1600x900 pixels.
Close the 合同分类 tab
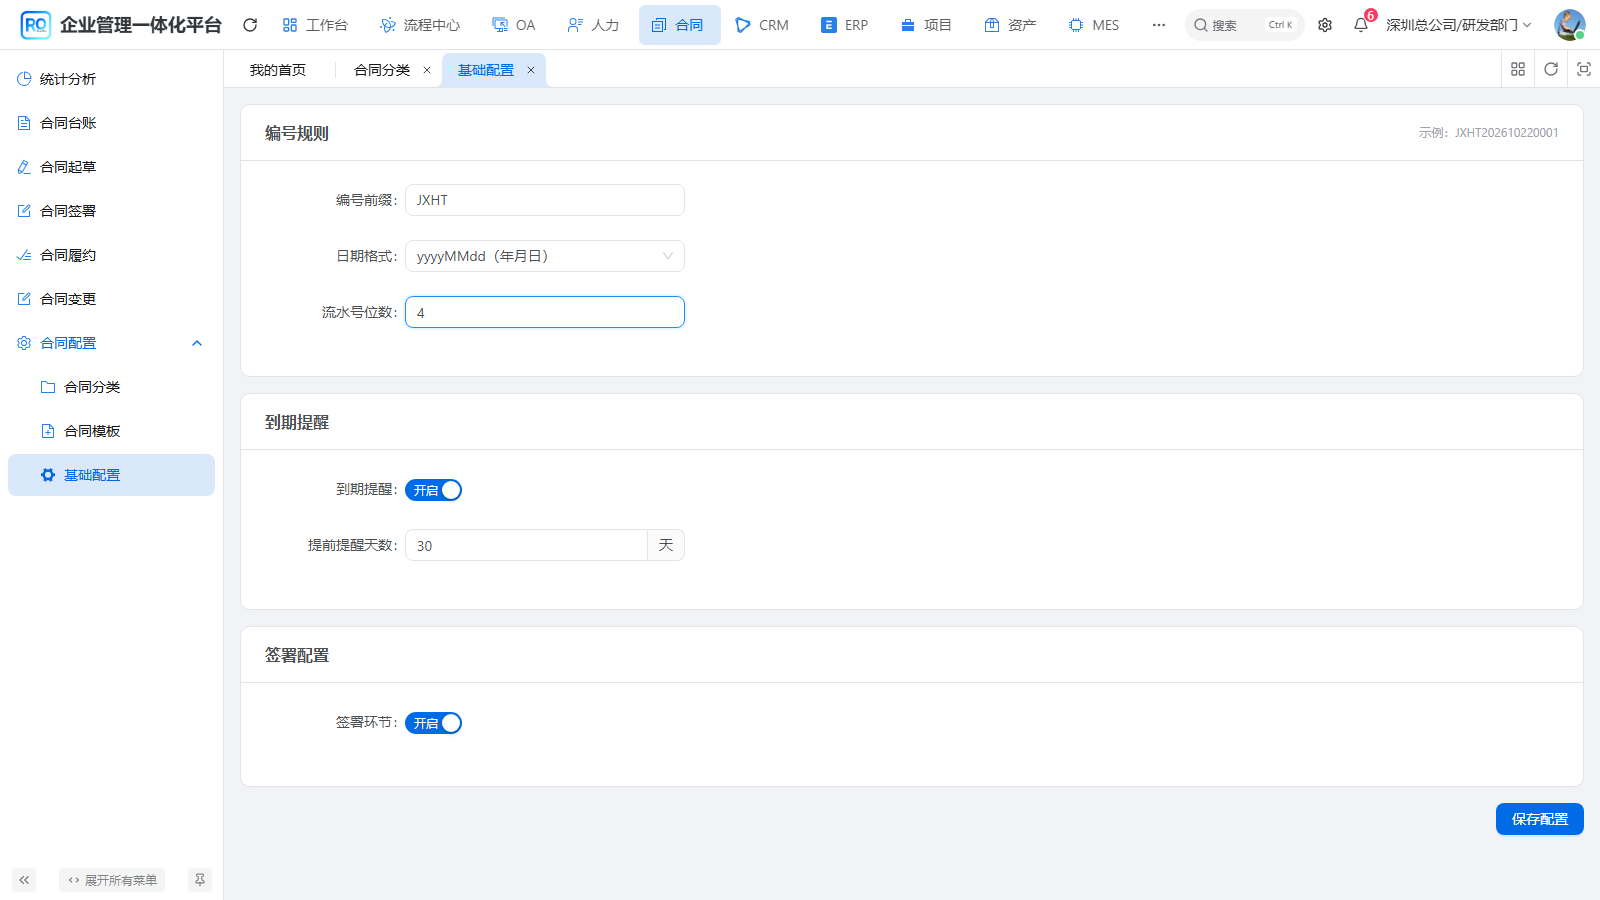point(427,70)
